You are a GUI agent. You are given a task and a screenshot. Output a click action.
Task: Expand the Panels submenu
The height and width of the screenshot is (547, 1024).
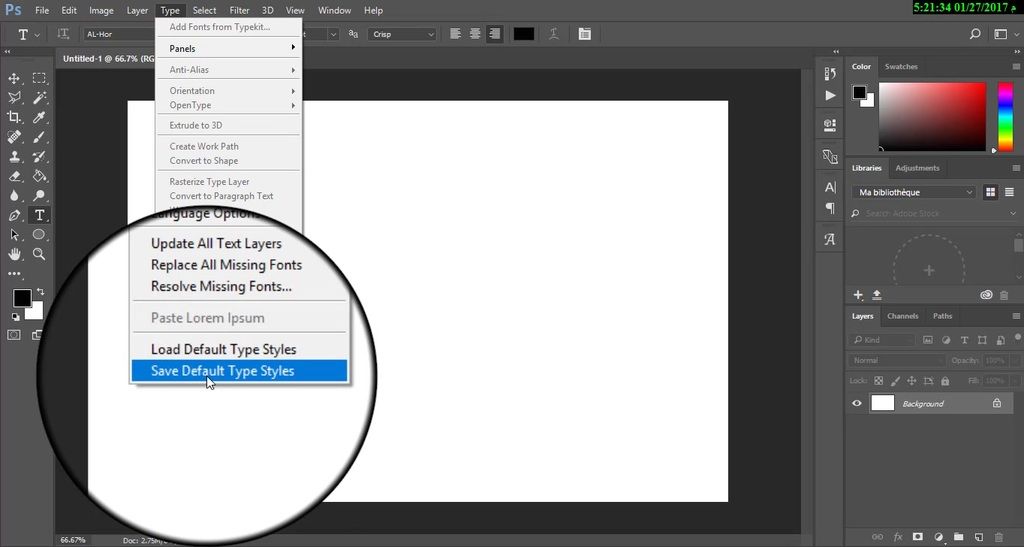coord(229,48)
